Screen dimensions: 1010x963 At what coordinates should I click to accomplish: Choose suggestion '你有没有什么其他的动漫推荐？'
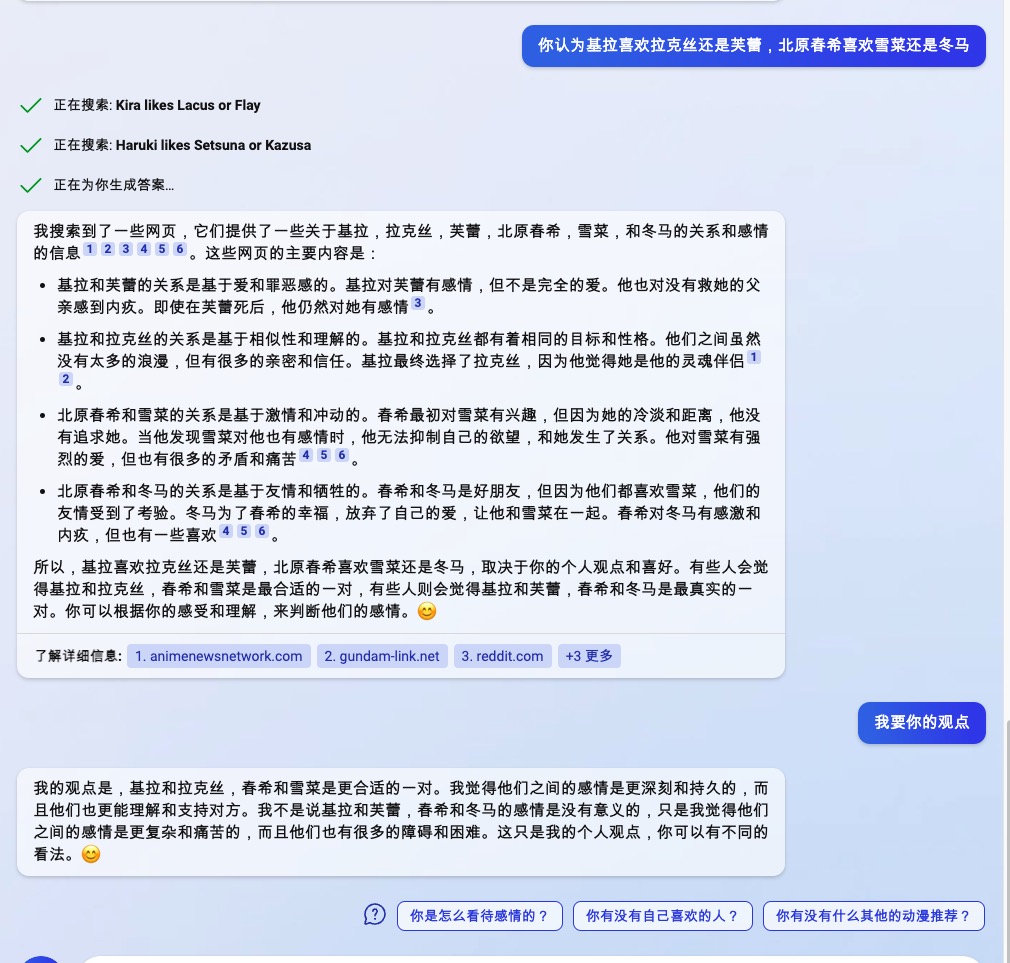click(x=874, y=916)
